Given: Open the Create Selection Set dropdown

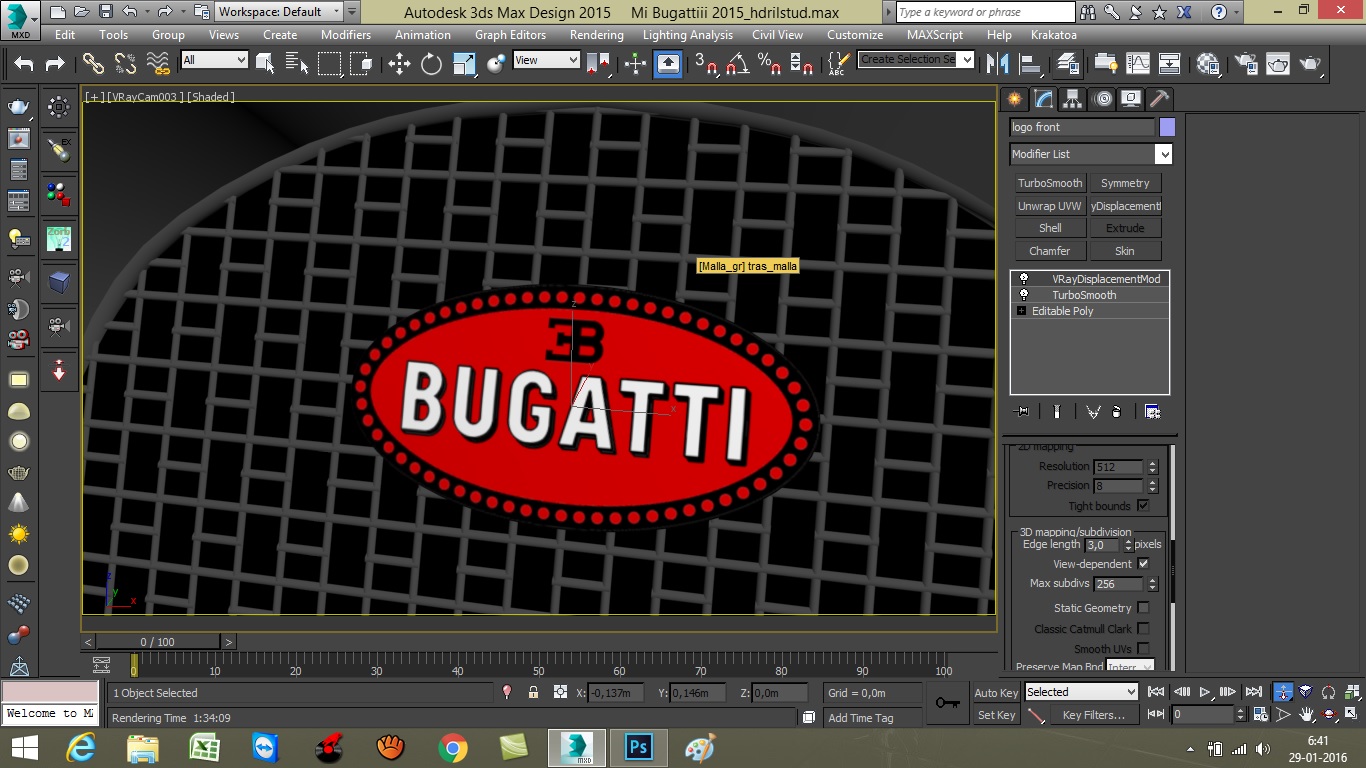Looking at the screenshot, I should tap(915, 60).
